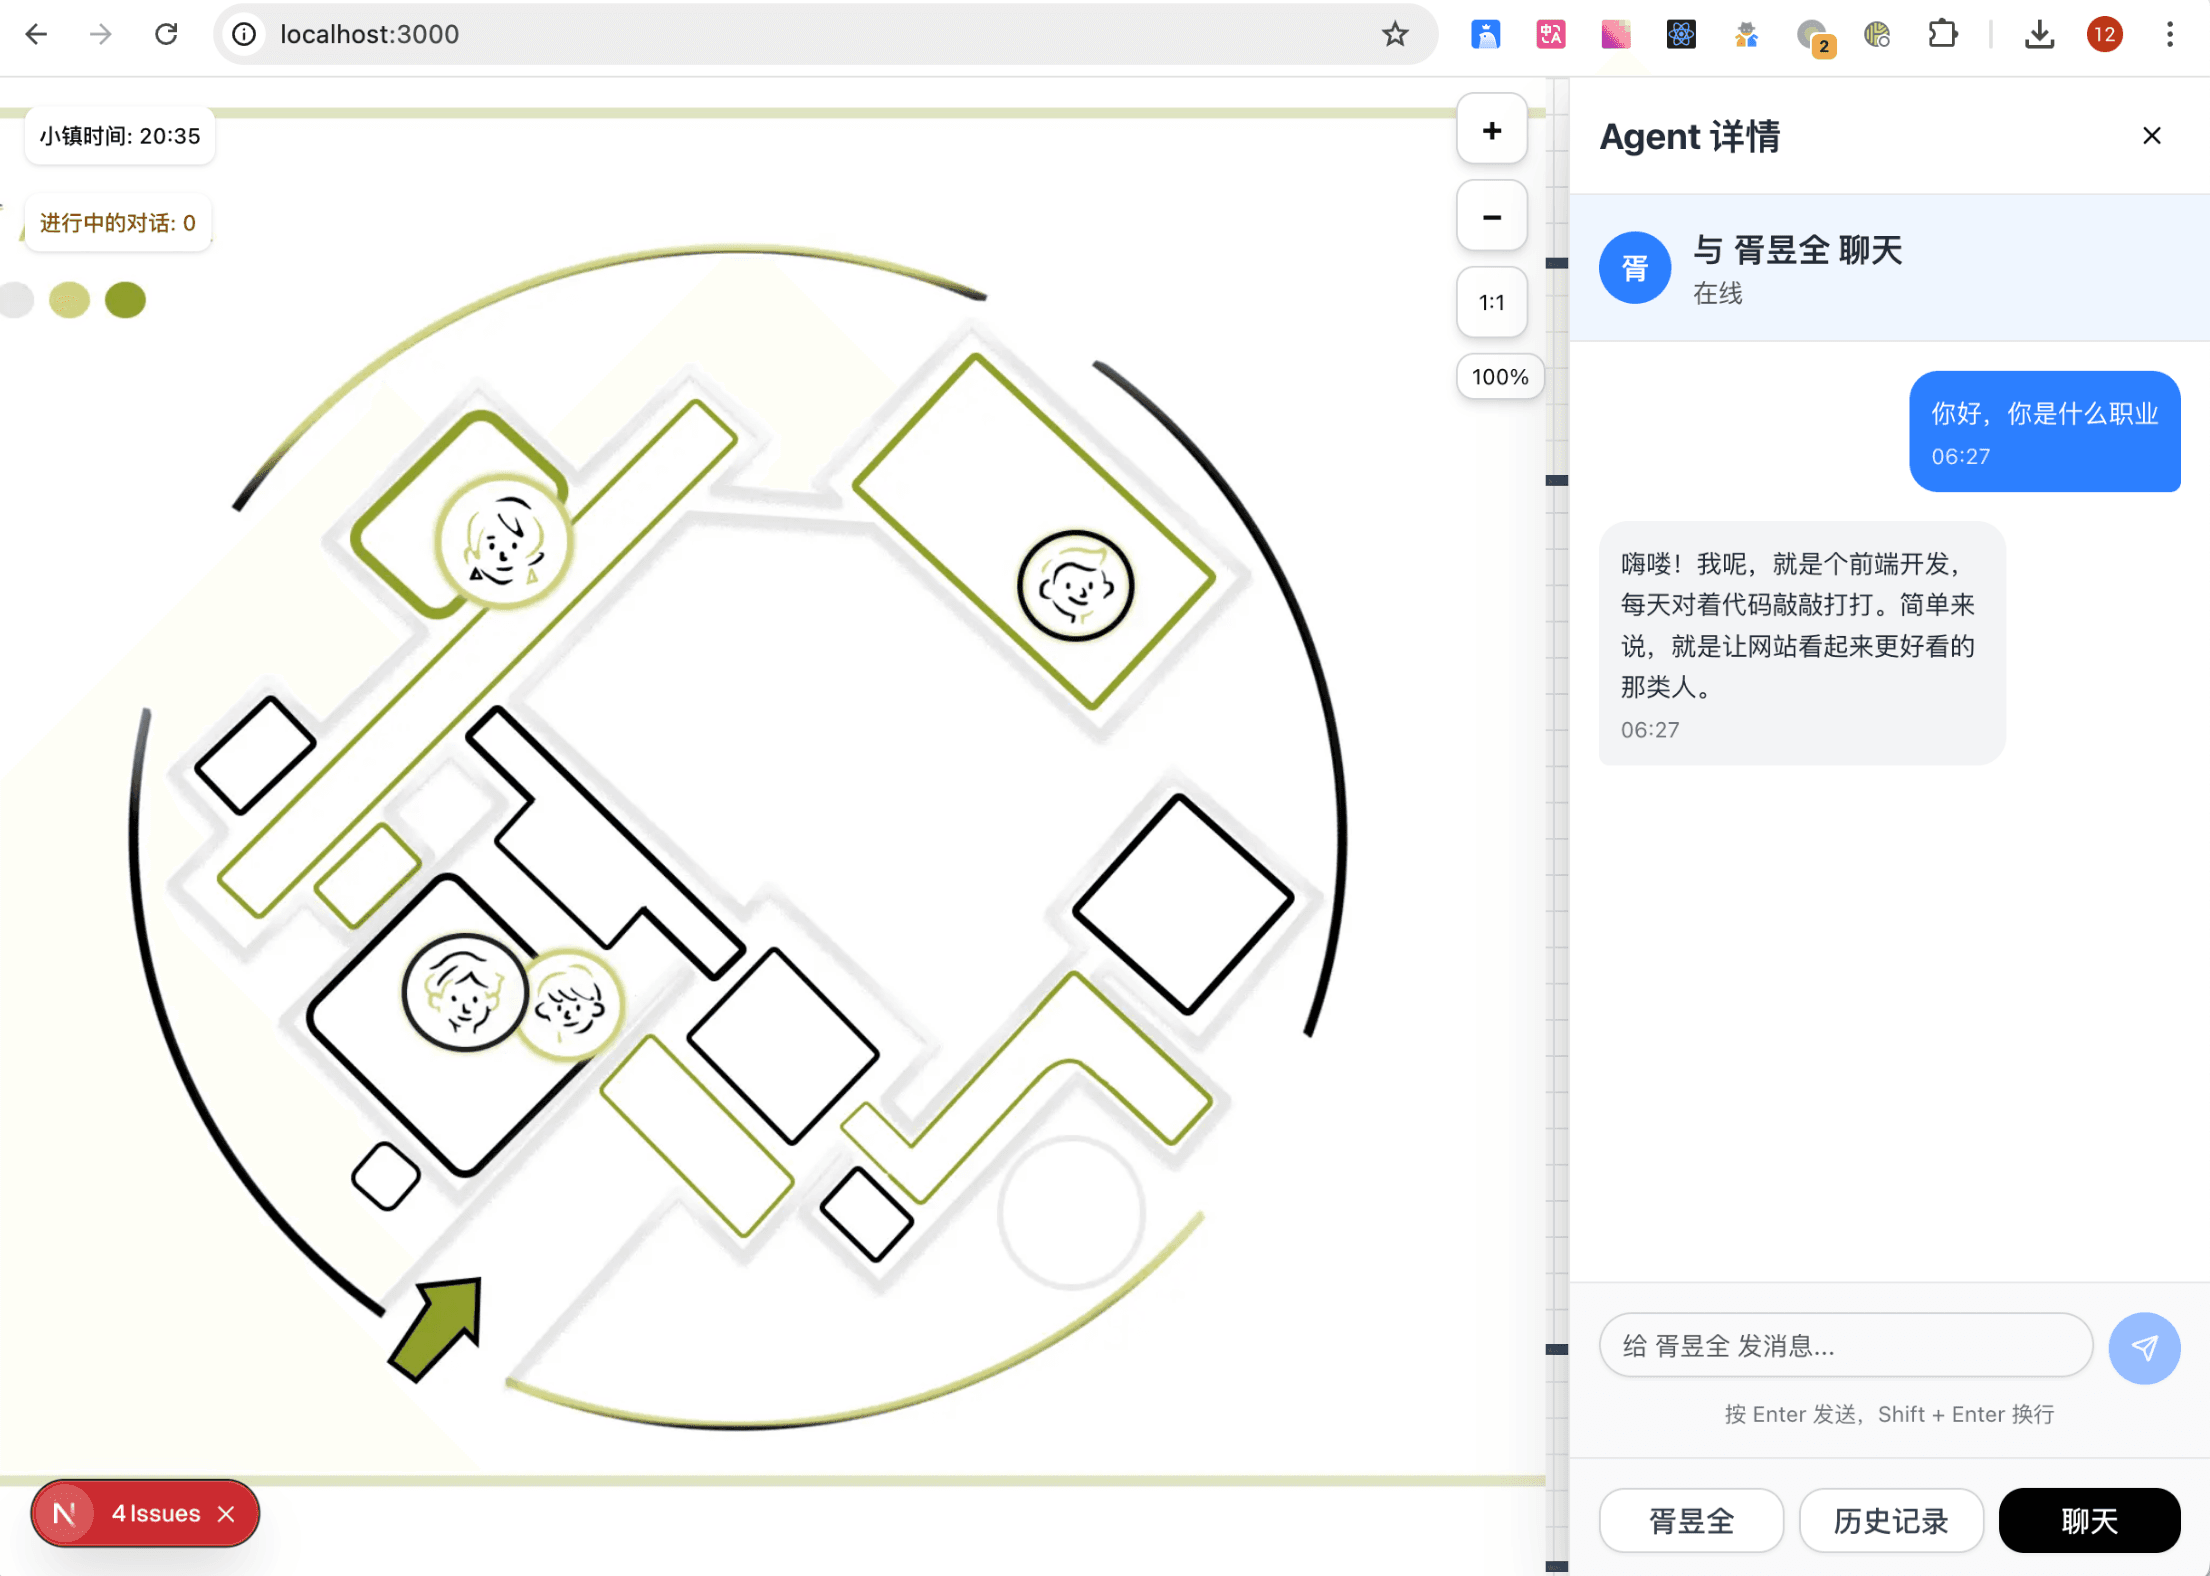Click the dark olive green color dot
The height and width of the screenshot is (1576, 2210).
[x=125, y=299]
